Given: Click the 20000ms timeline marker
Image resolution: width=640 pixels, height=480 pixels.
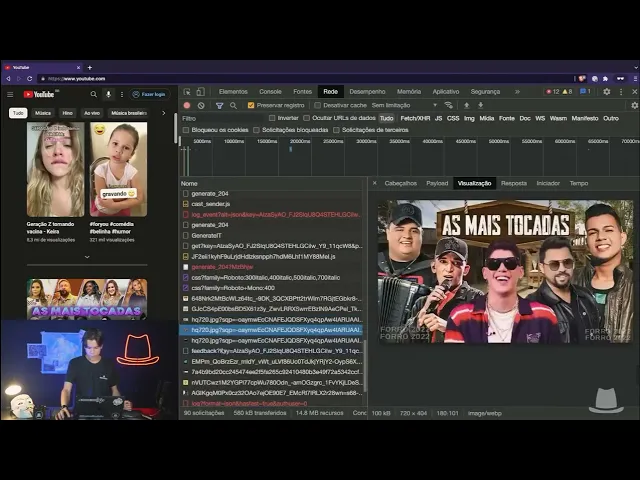Looking at the screenshot, I should coord(300,141).
